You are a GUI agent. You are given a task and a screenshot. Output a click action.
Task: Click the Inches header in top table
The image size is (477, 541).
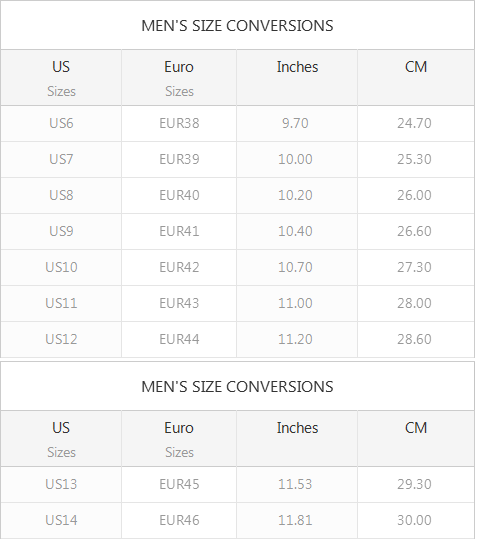point(297,67)
